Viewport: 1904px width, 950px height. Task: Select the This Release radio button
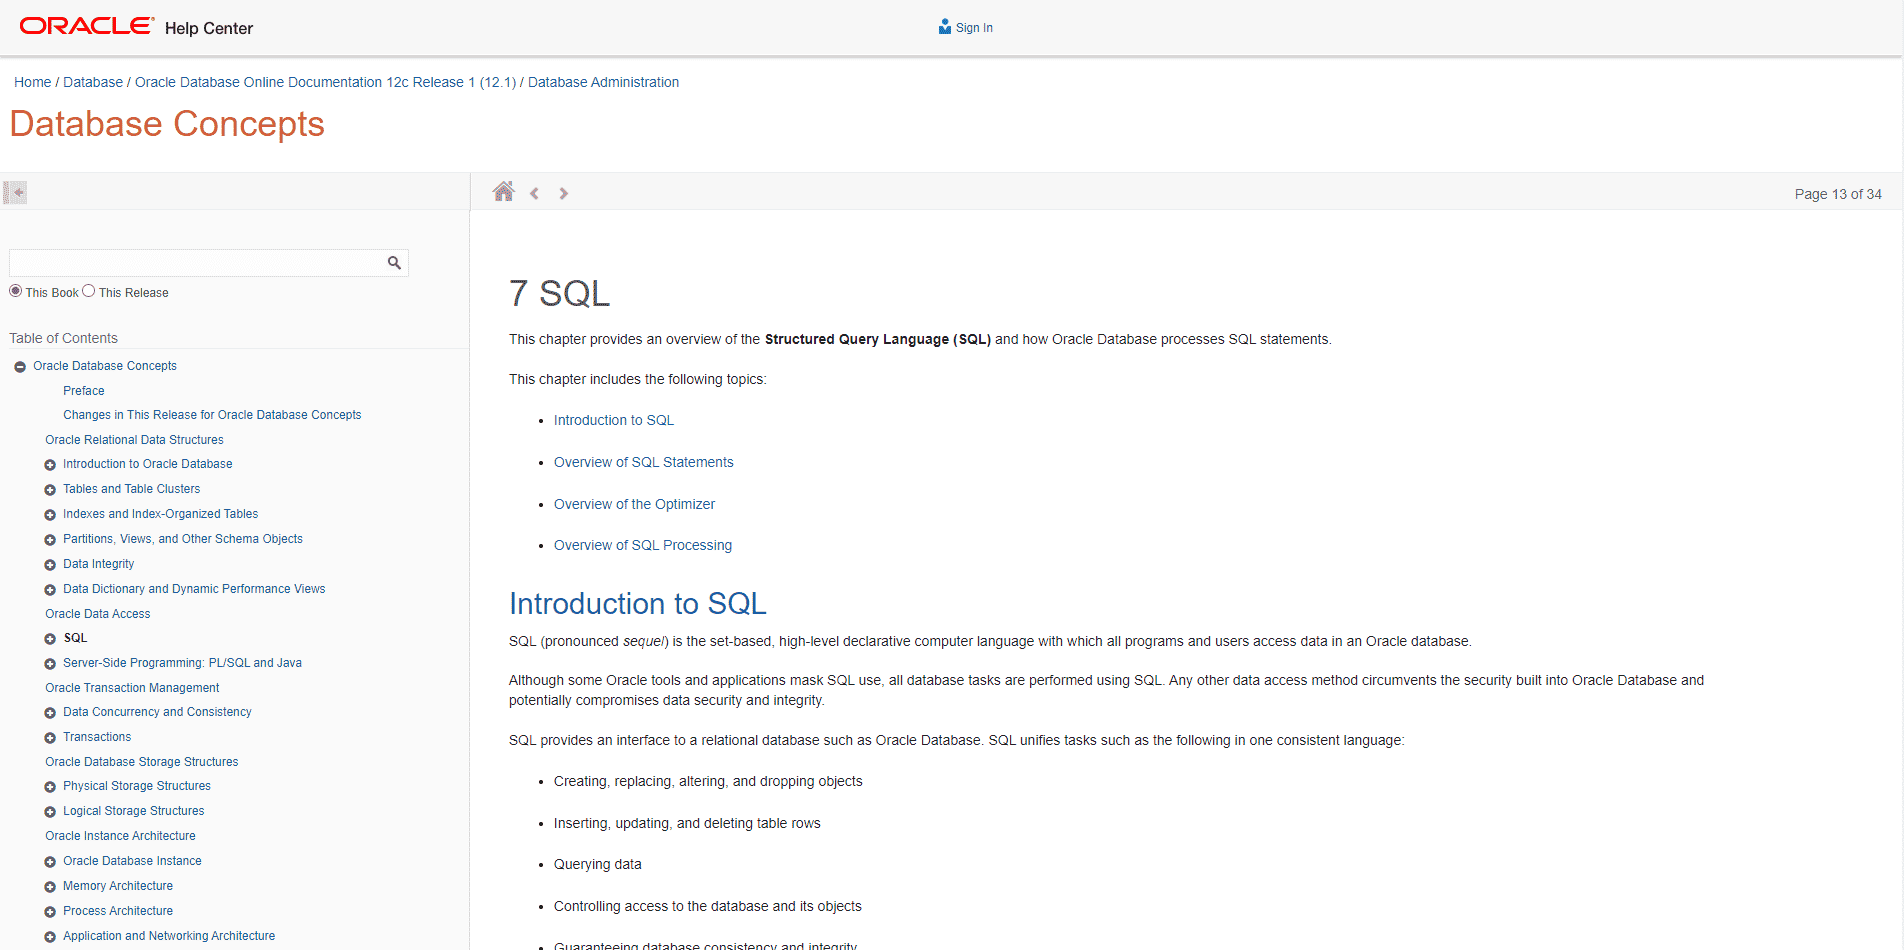[x=88, y=291]
